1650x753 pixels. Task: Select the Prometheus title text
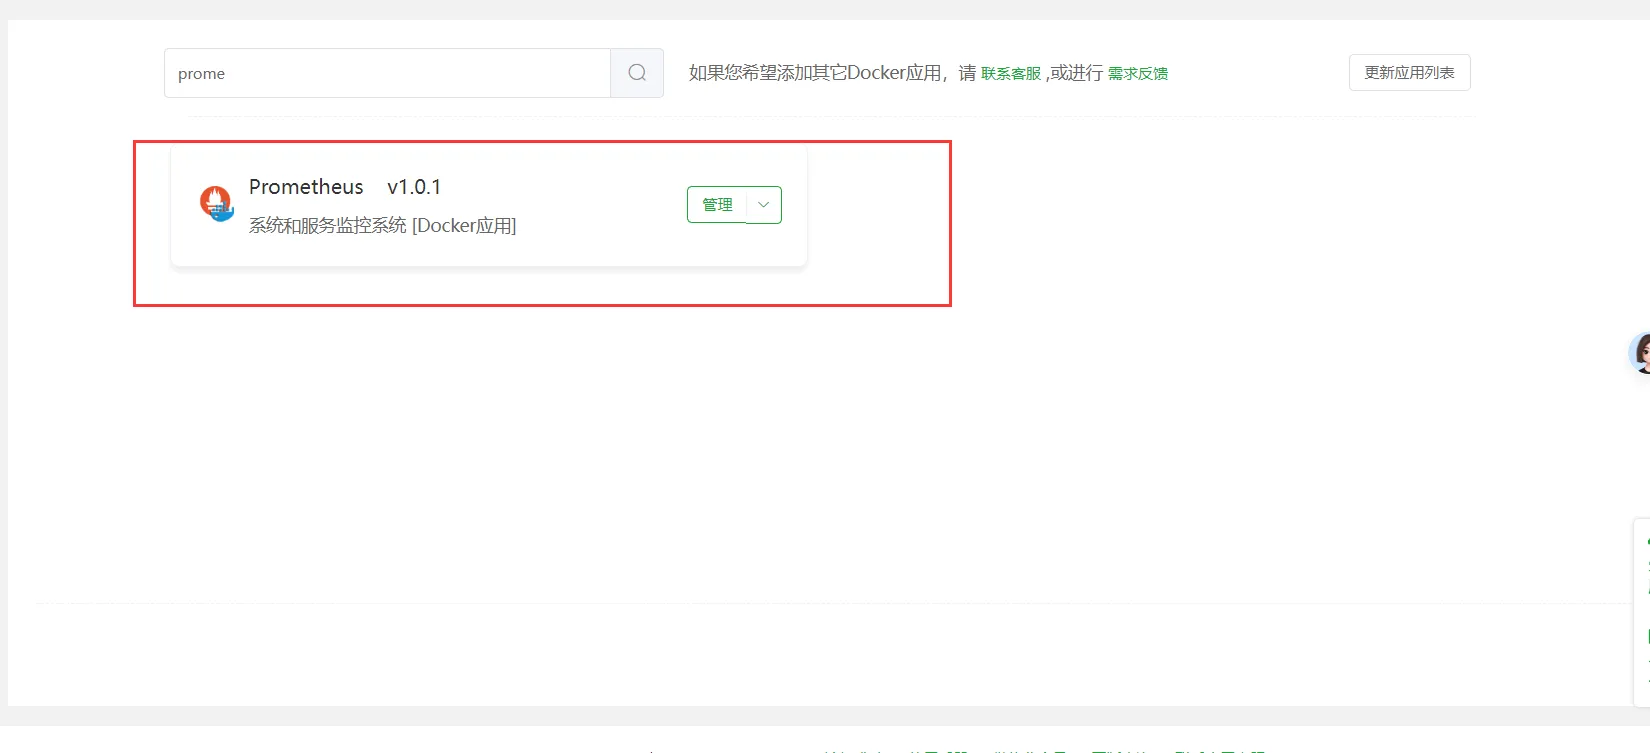[x=306, y=187]
